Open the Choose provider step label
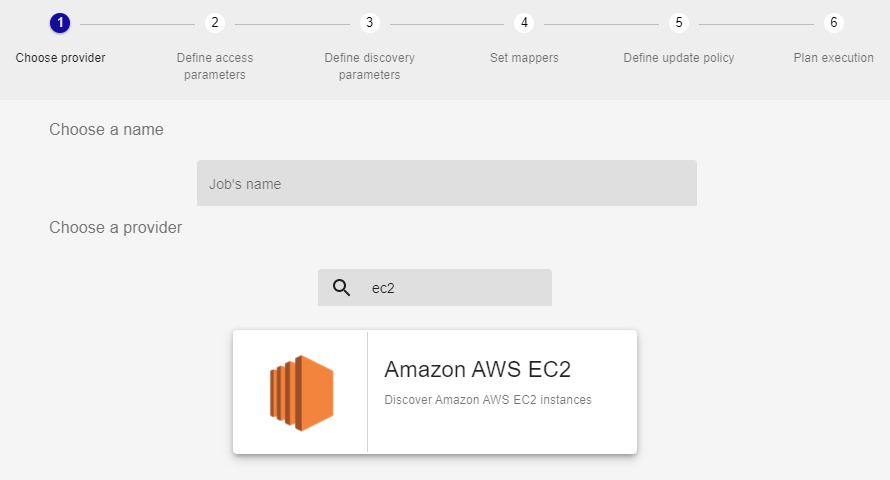Image resolution: width=890 pixels, height=480 pixels. pyautogui.click(x=60, y=58)
